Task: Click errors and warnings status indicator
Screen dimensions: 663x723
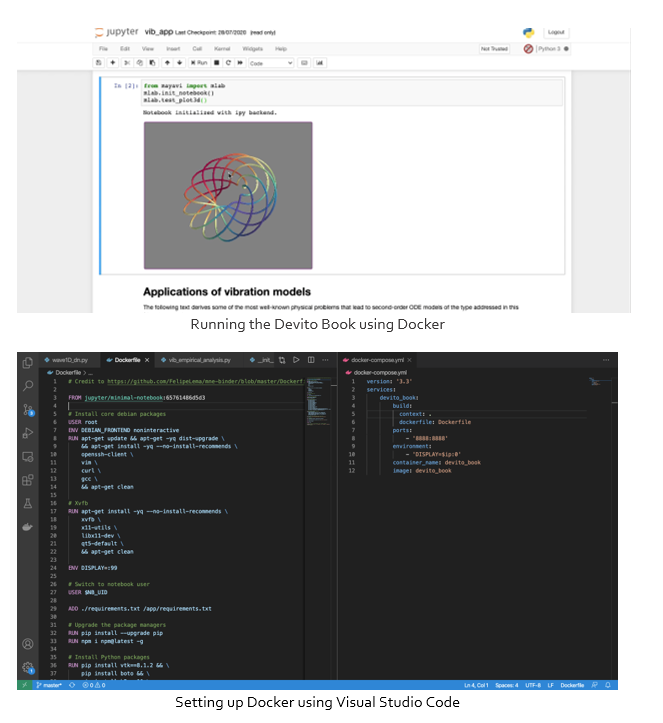Action: [x=94, y=685]
